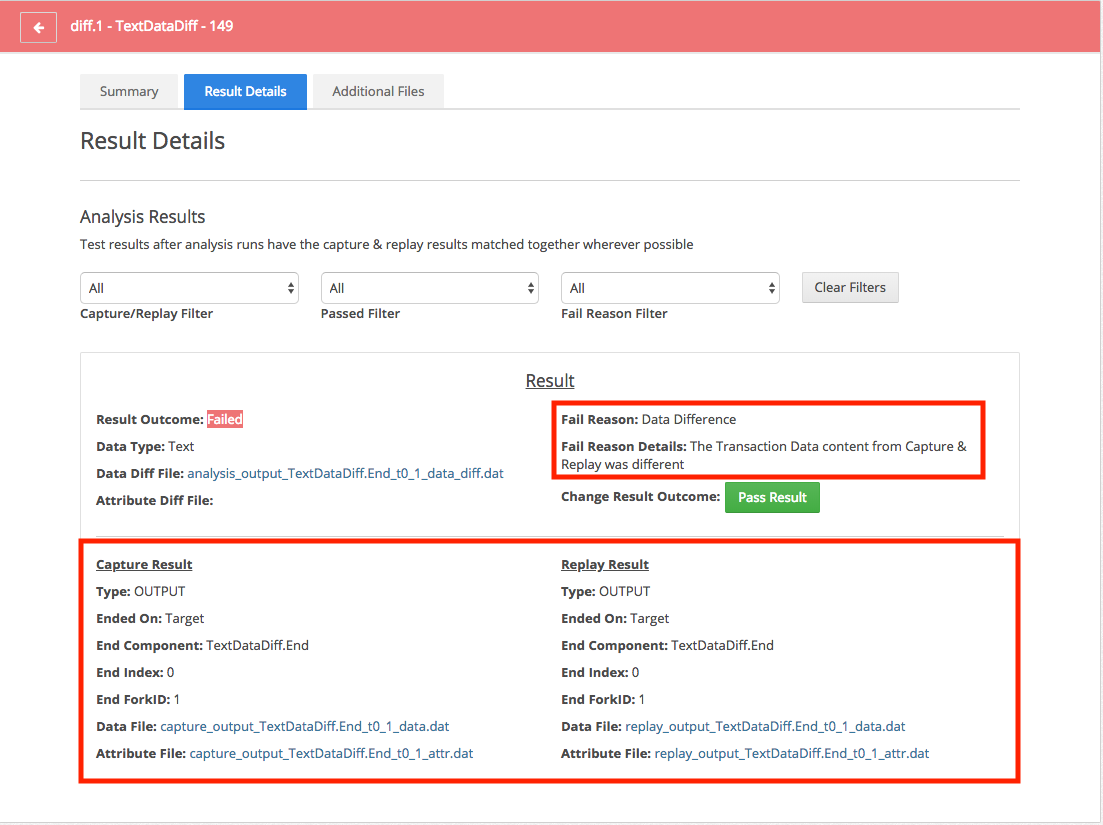Click the Capture Result heading
This screenshot has height=825, width=1103.
pyautogui.click(x=144, y=565)
